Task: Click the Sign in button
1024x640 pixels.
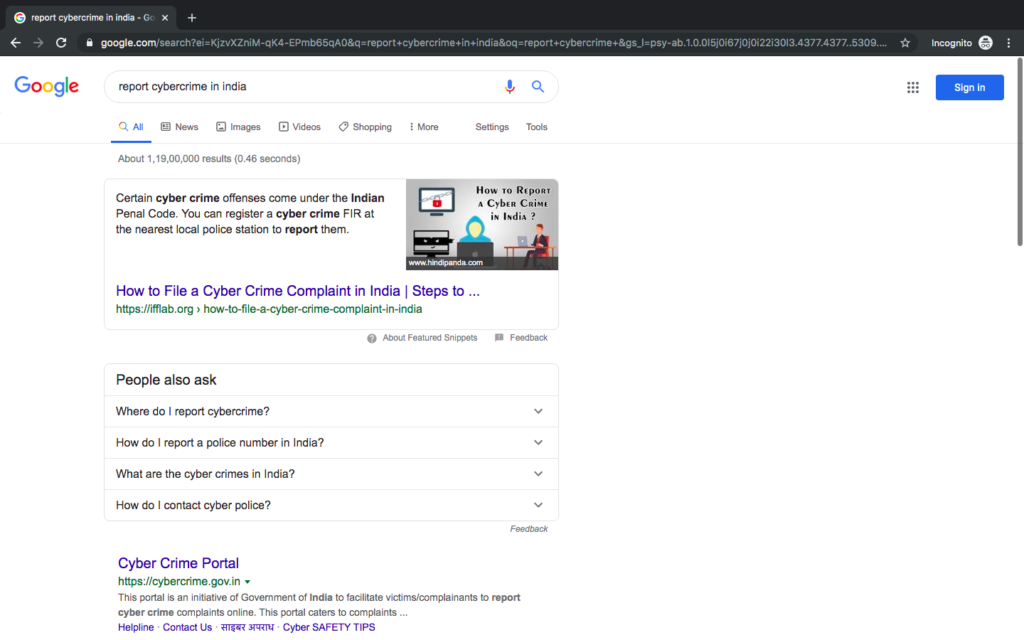Action: [969, 88]
